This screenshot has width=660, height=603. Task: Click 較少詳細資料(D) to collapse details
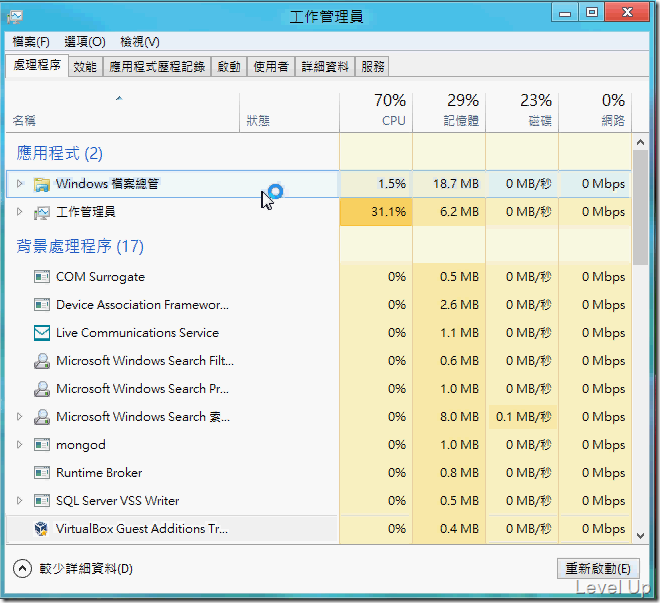86,569
